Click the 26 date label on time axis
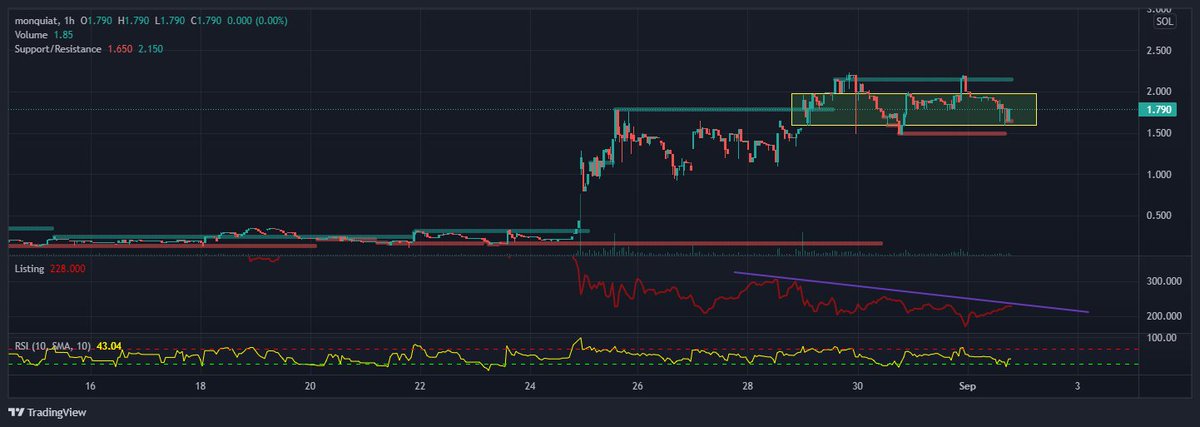 pos(638,385)
